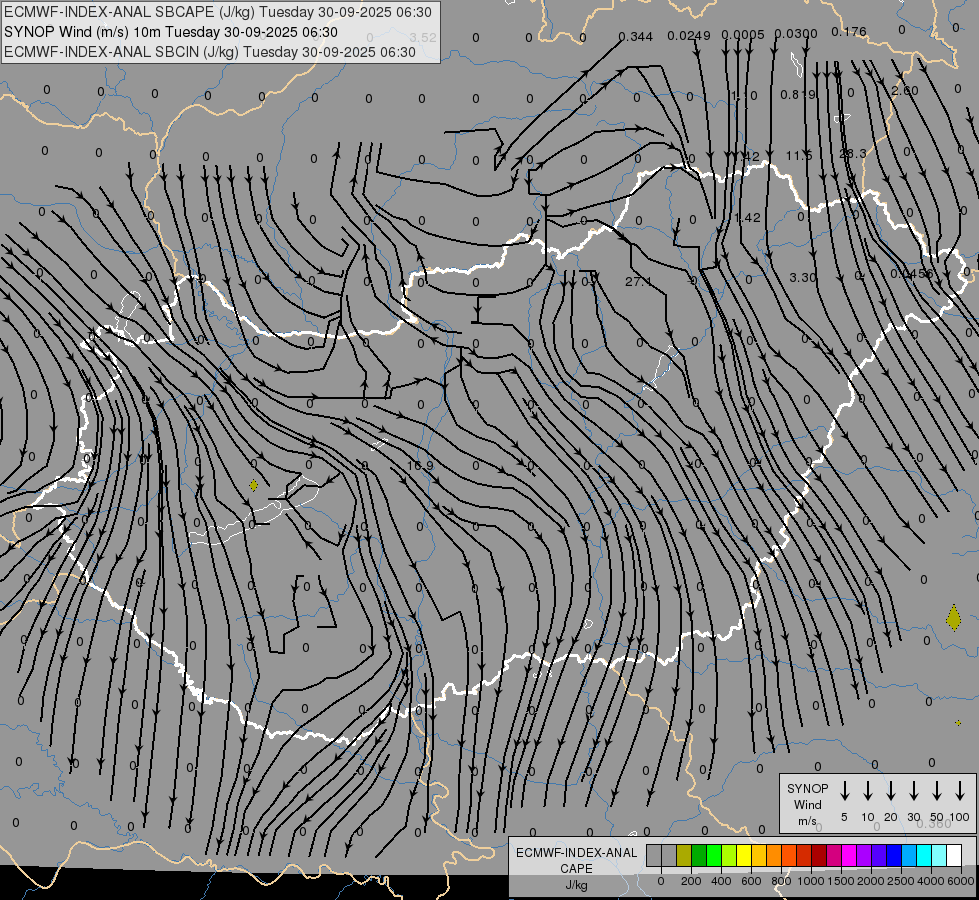The image size is (979, 900).
Task: Click the wind arrow labeled 100 in SYNOP legend
Action: coord(960,791)
